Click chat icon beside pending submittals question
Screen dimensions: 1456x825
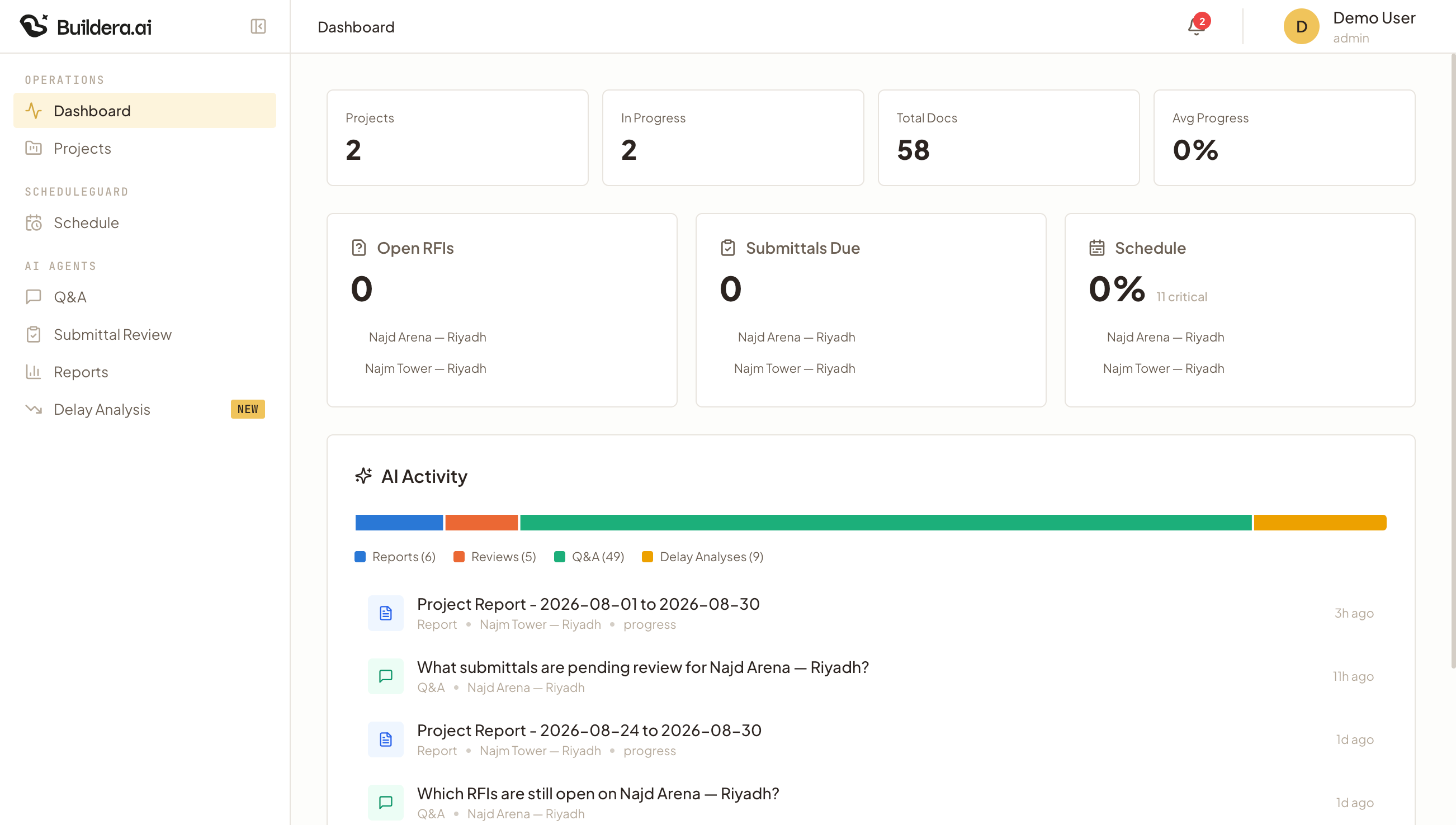[x=386, y=676]
